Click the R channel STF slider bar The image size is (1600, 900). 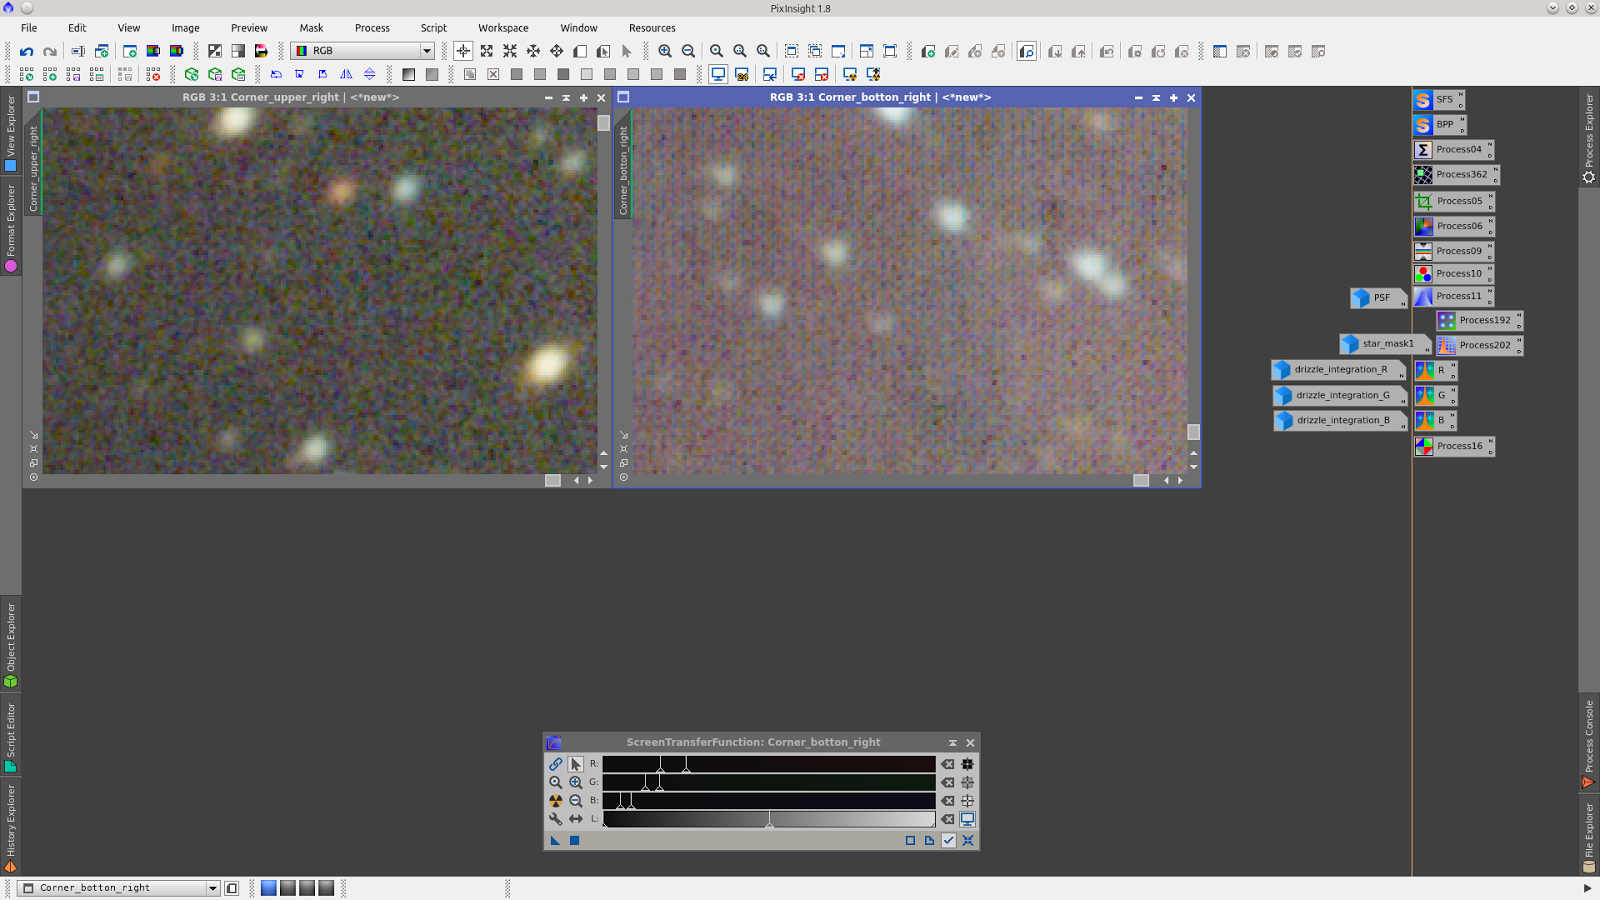coord(769,765)
